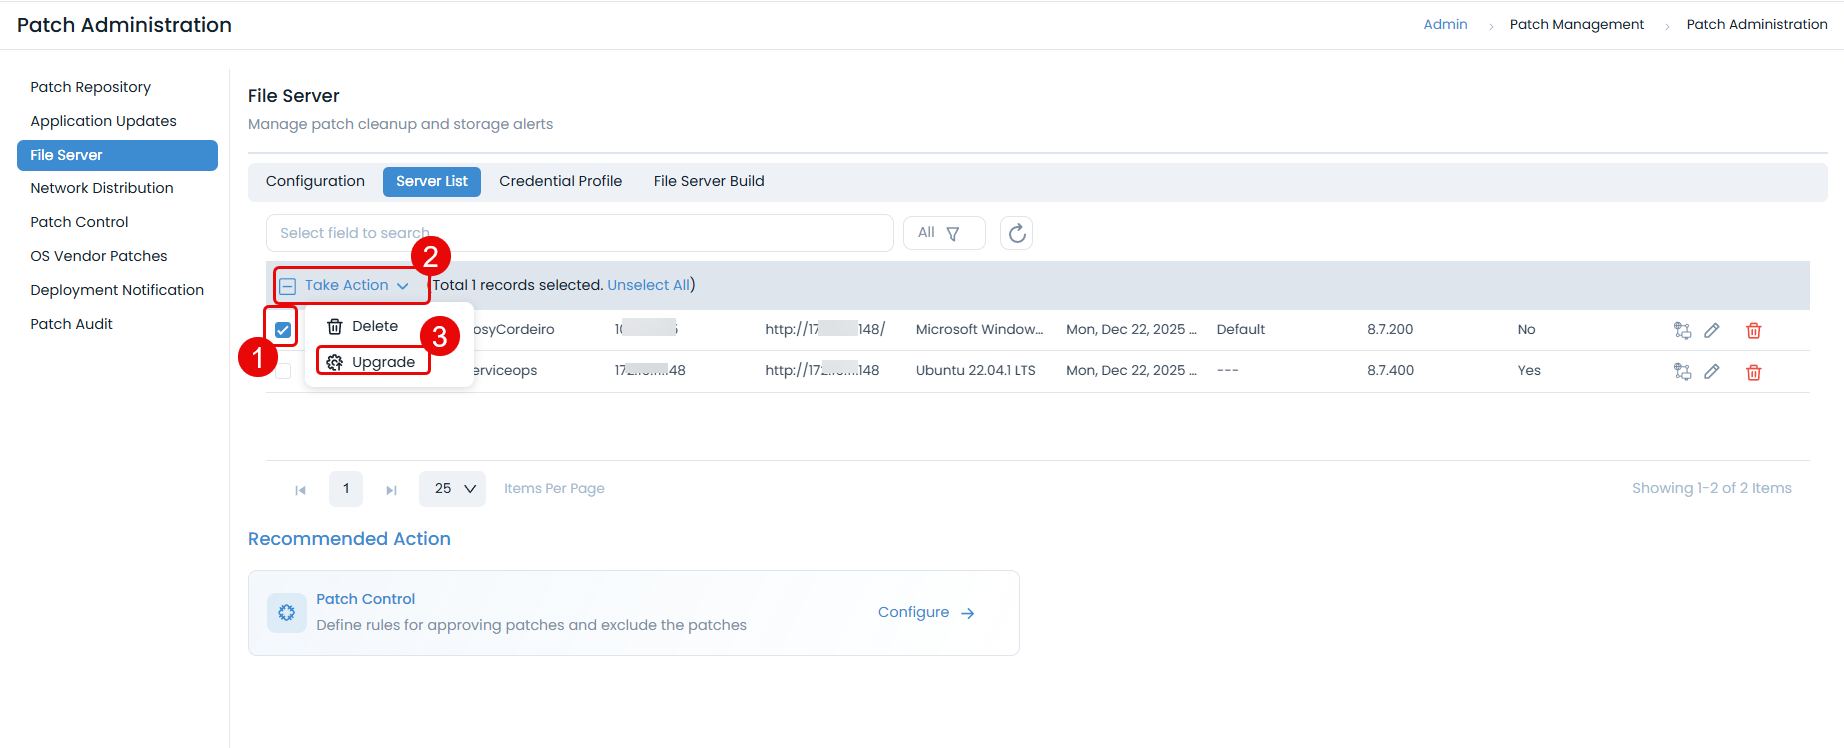Edit the Ubuntu server entry with pencil icon
This screenshot has height=748, width=1844.
[x=1712, y=372]
